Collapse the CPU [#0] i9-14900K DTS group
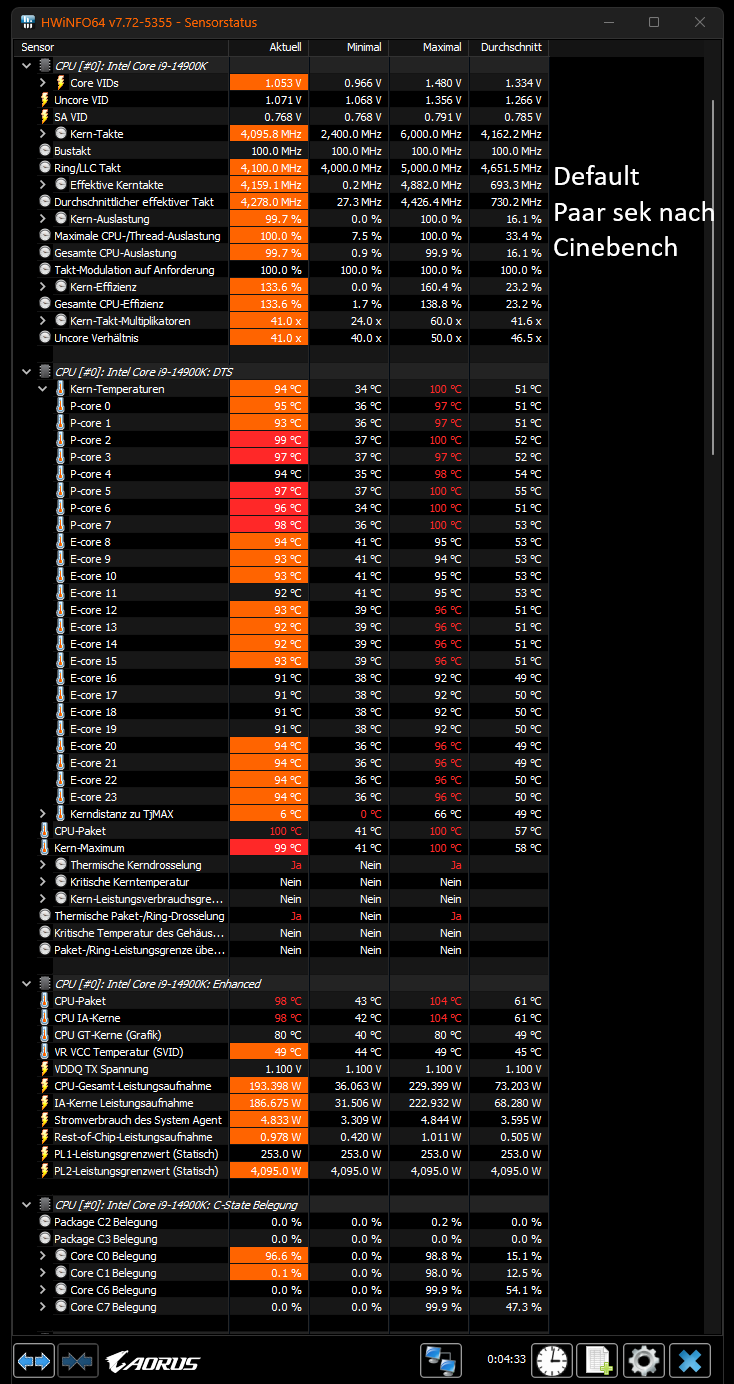This screenshot has width=734, height=1384. [26, 371]
